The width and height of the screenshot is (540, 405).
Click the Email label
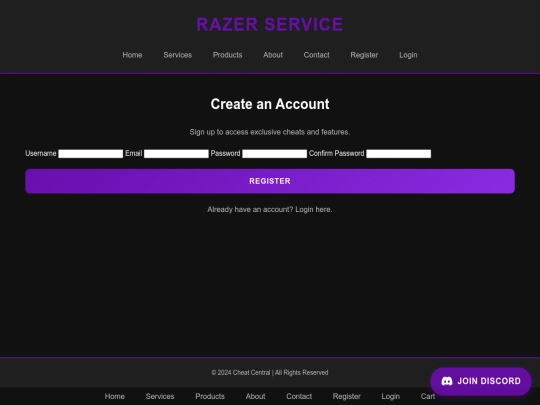[134, 153]
